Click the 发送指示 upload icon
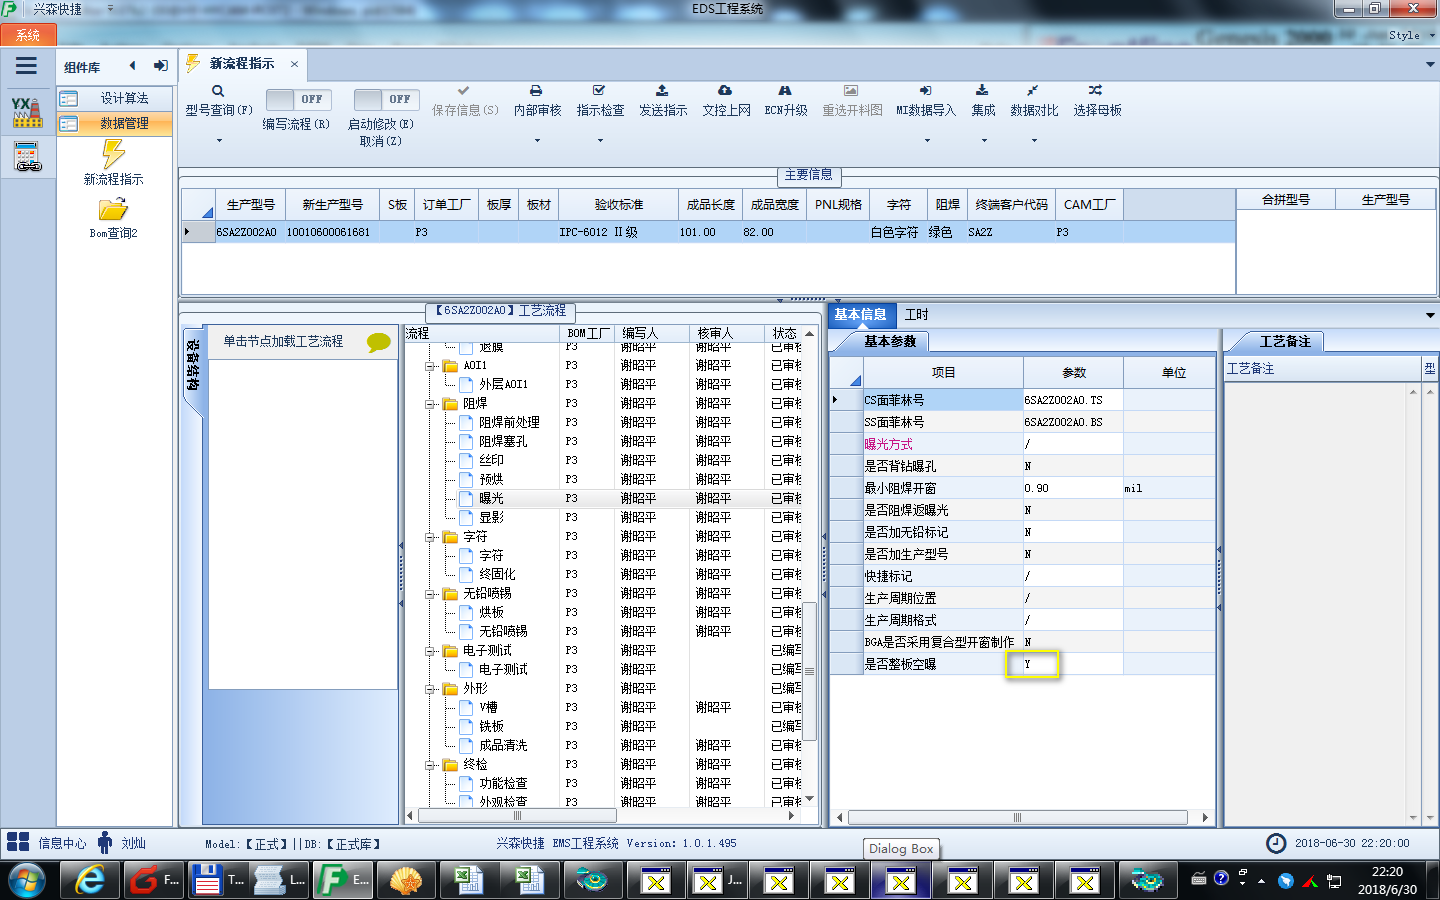1440x900 pixels. pyautogui.click(x=662, y=90)
